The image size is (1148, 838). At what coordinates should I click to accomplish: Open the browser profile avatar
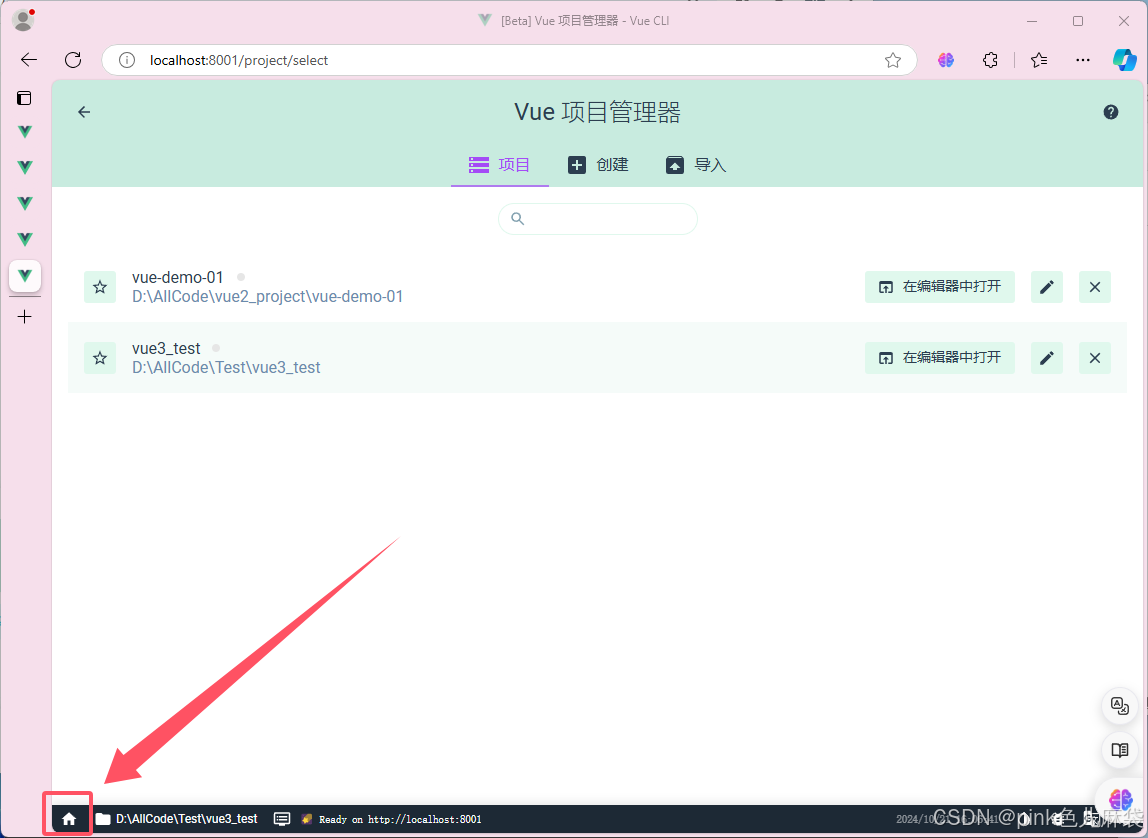pyautogui.click(x=23, y=20)
